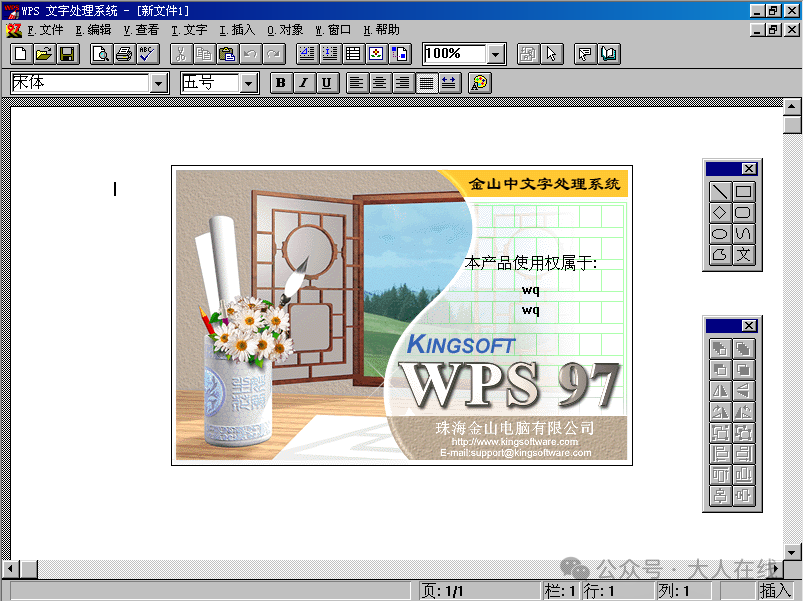The width and height of the screenshot is (803, 601).
Task: Print the document with the printer icon
Action: (124, 54)
